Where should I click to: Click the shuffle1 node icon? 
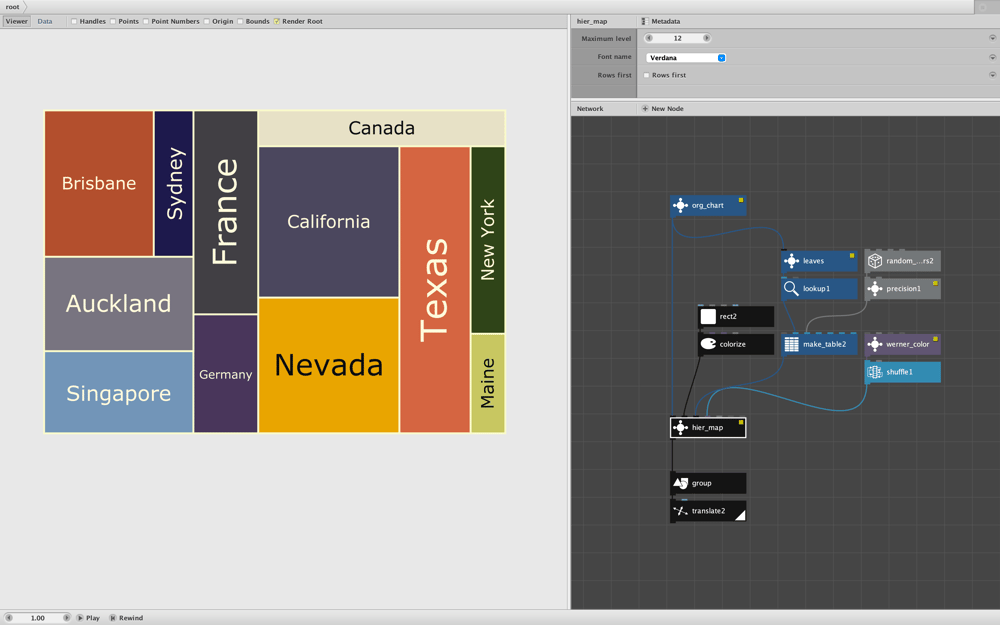tap(875, 372)
